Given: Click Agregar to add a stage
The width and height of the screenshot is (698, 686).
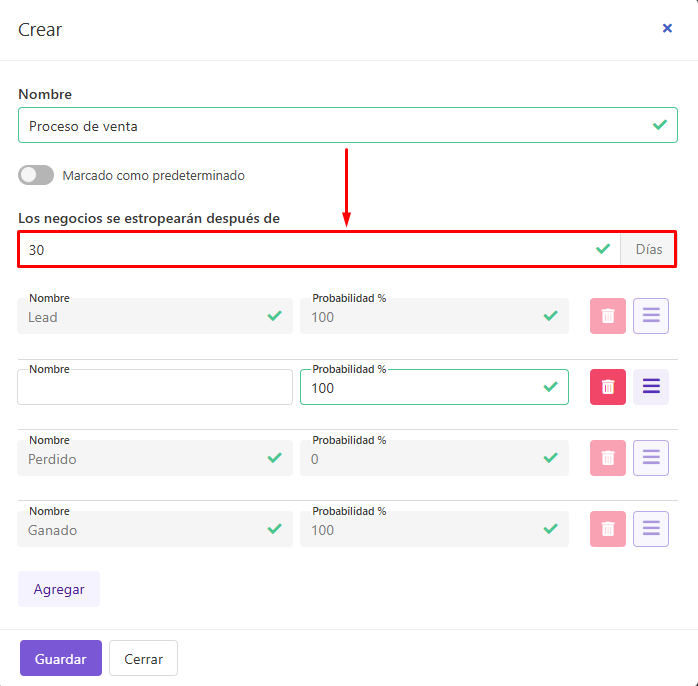Looking at the screenshot, I should 59,589.
